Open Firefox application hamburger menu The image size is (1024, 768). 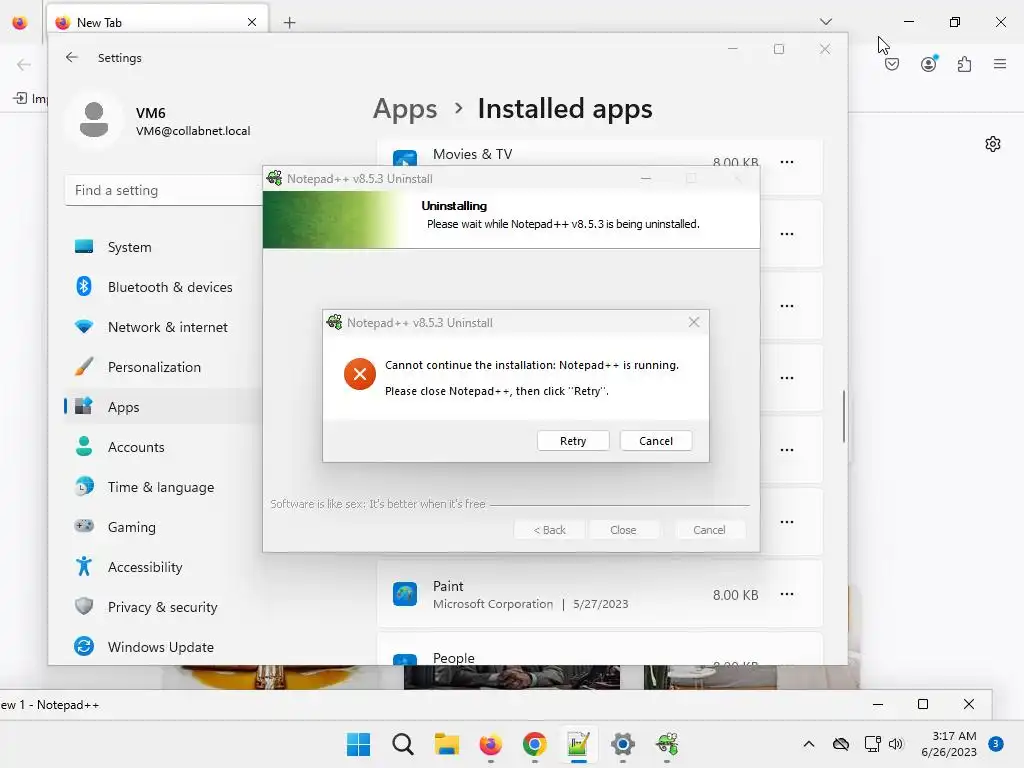(x=1000, y=64)
